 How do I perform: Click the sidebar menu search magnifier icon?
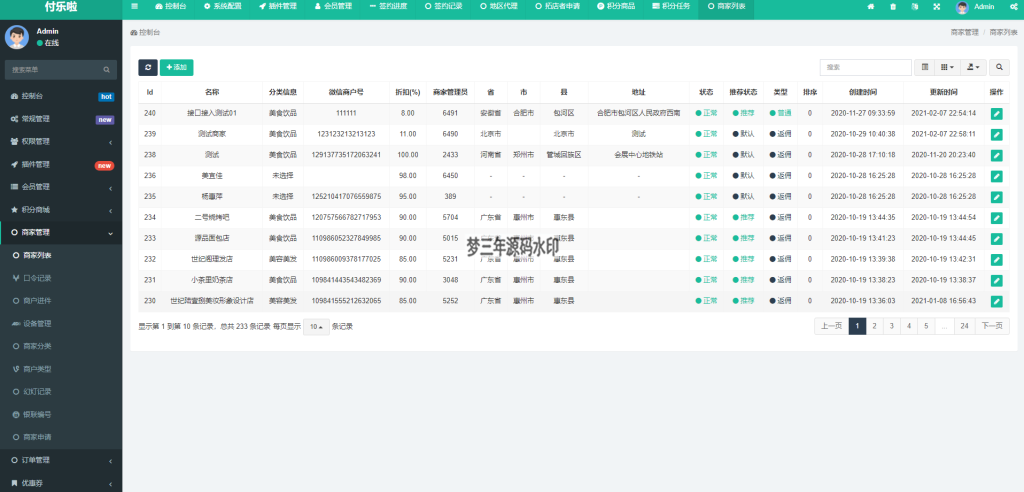106,70
